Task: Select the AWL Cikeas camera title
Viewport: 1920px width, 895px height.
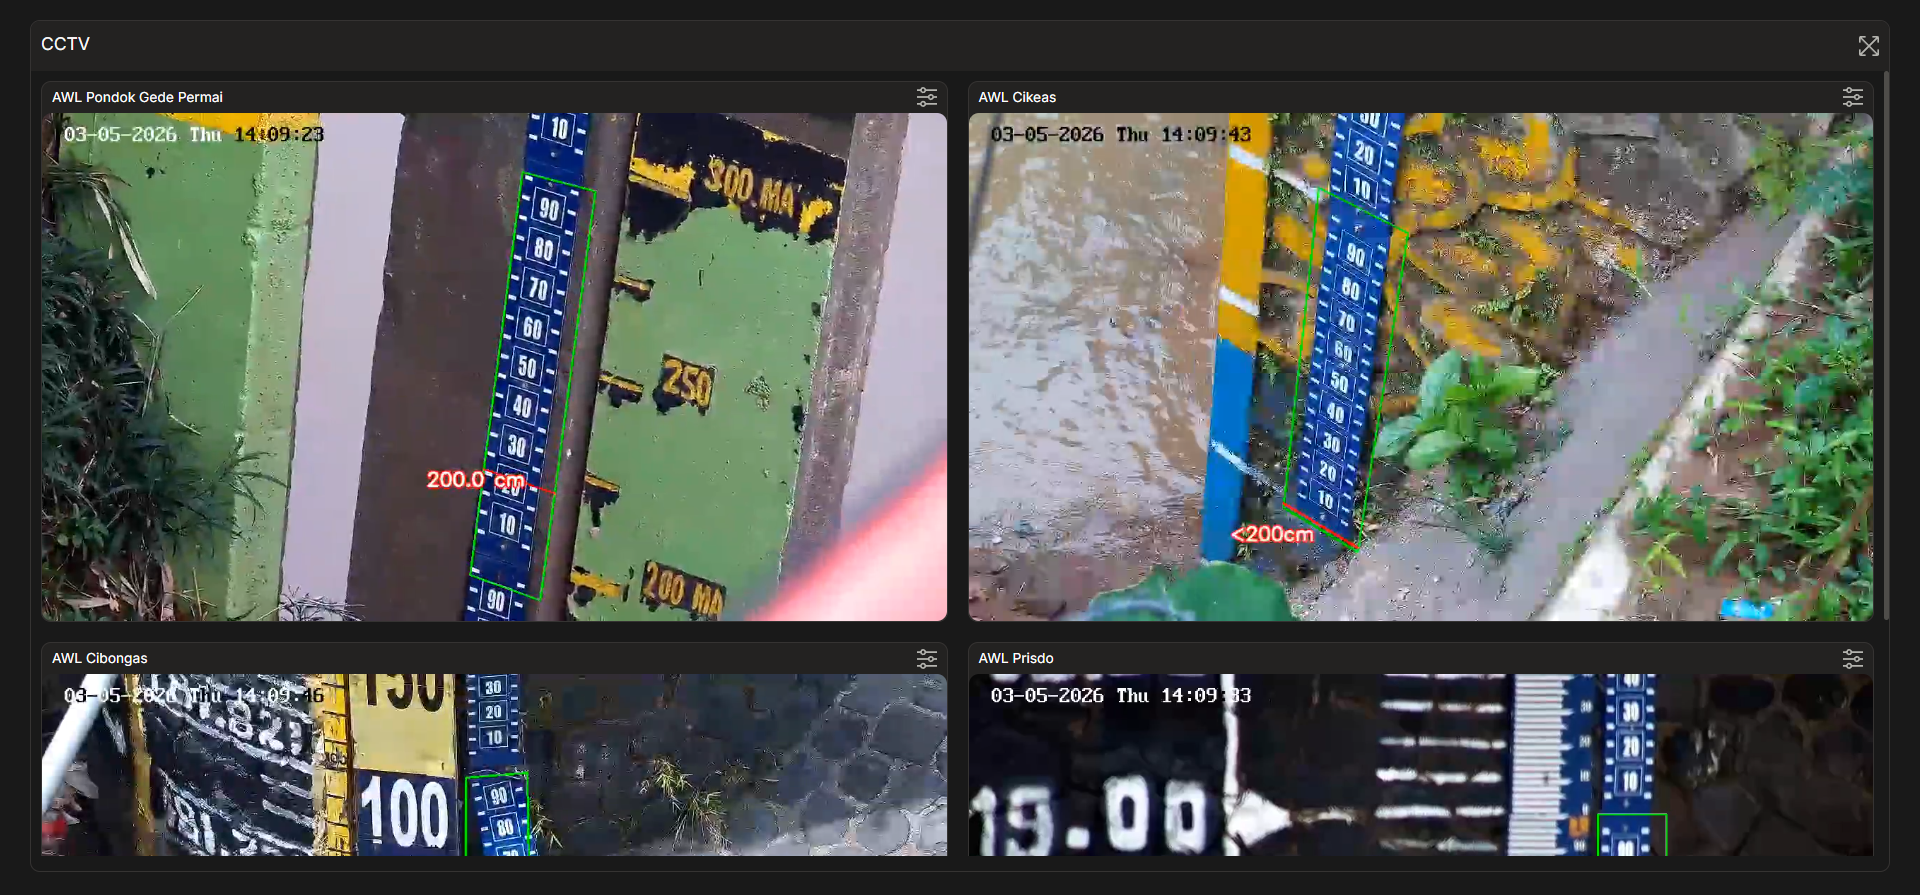Action: tap(1016, 97)
